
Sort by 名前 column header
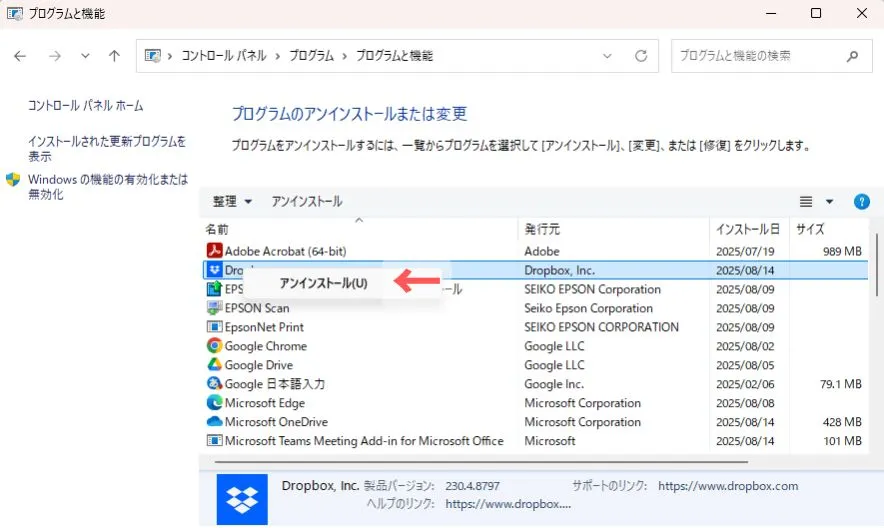pos(217,229)
